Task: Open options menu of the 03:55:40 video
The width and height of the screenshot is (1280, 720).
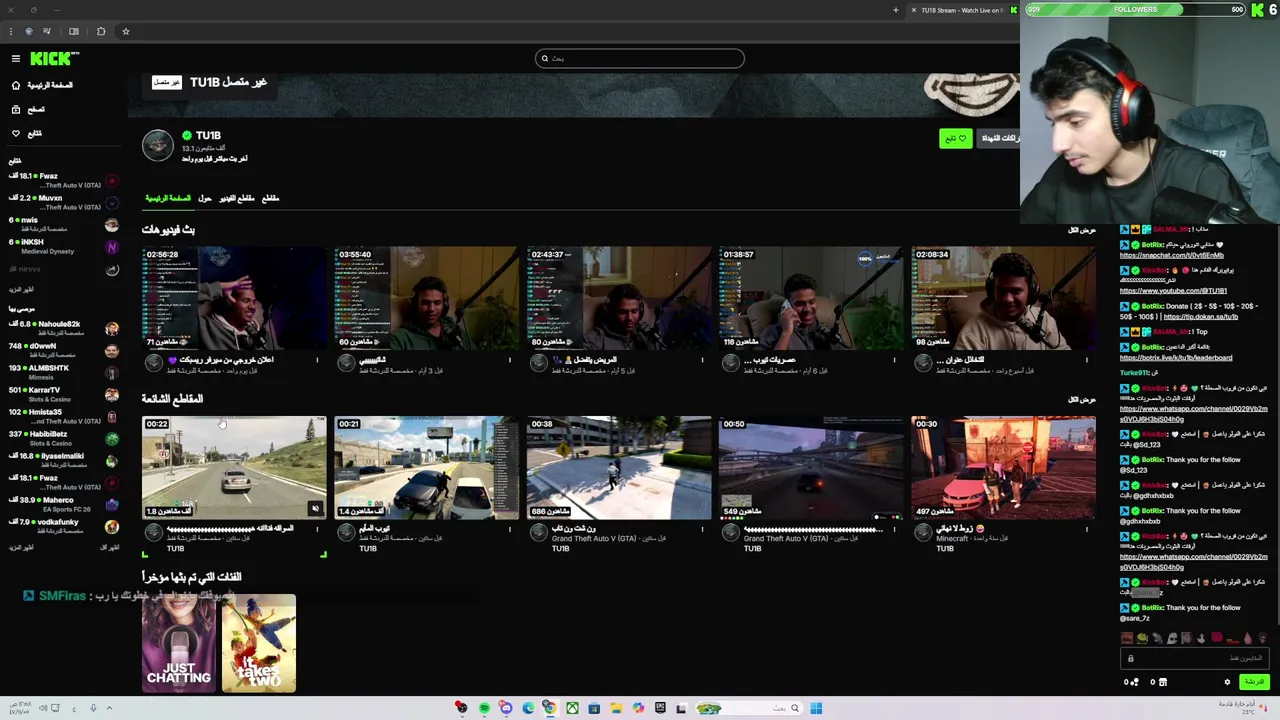Action: click(x=510, y=360)
